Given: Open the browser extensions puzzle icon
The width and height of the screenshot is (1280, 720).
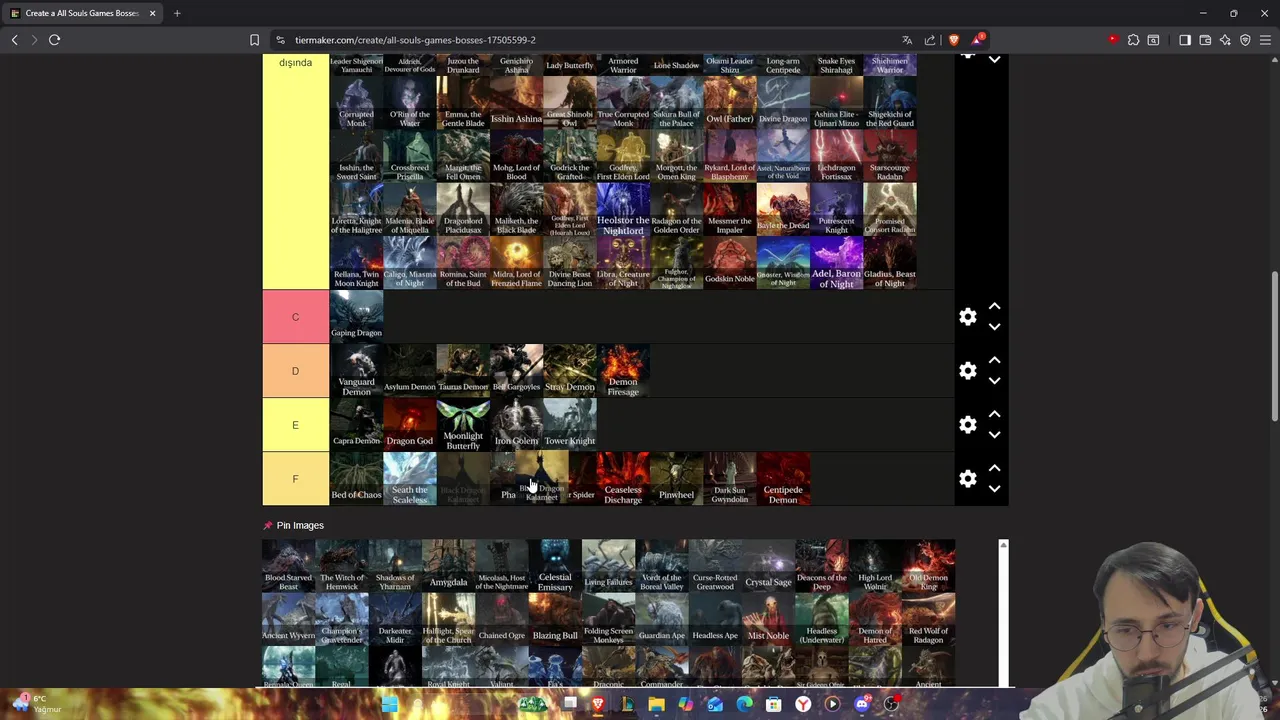Looking at the screenshot, I should [1133, 40].
